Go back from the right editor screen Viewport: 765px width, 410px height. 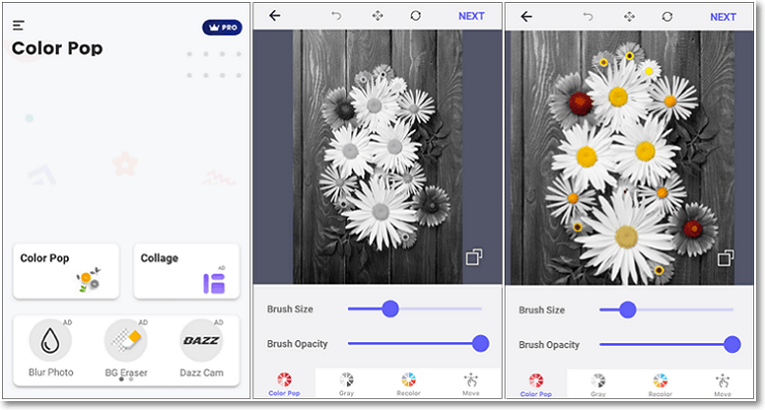(526, 17)
